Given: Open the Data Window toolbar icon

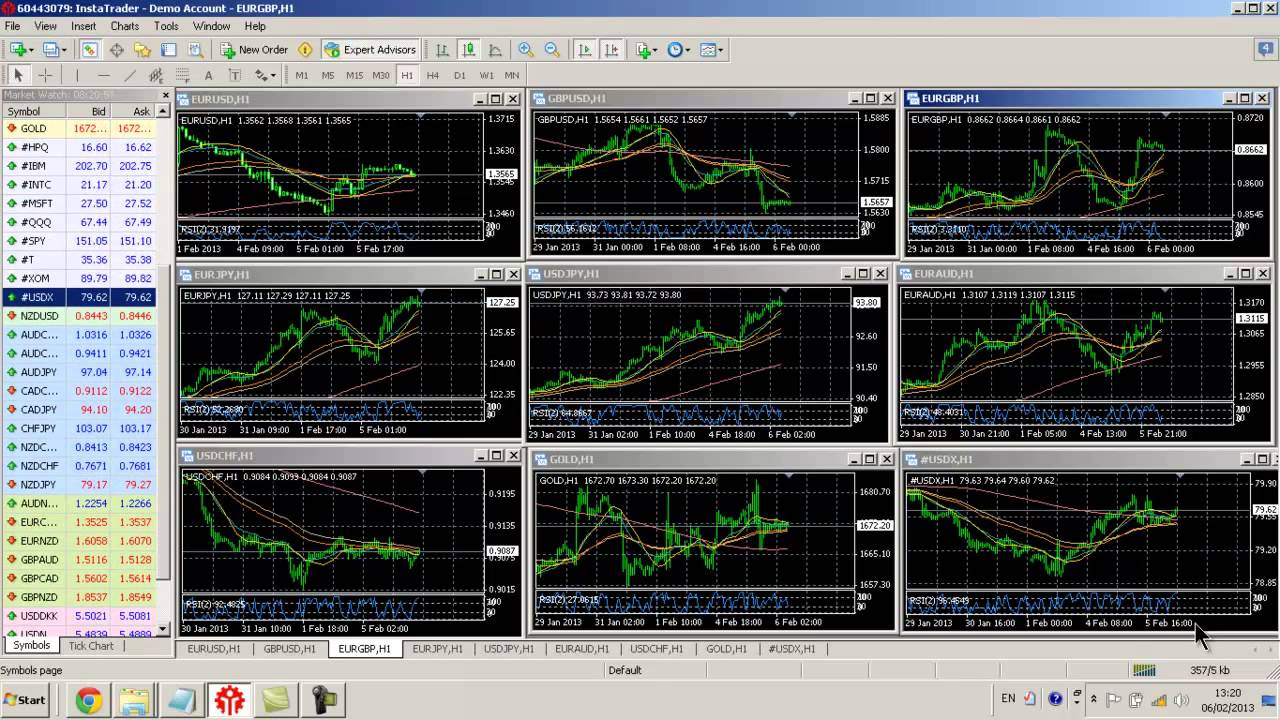Looking at the screenshot, I should 116,49.
